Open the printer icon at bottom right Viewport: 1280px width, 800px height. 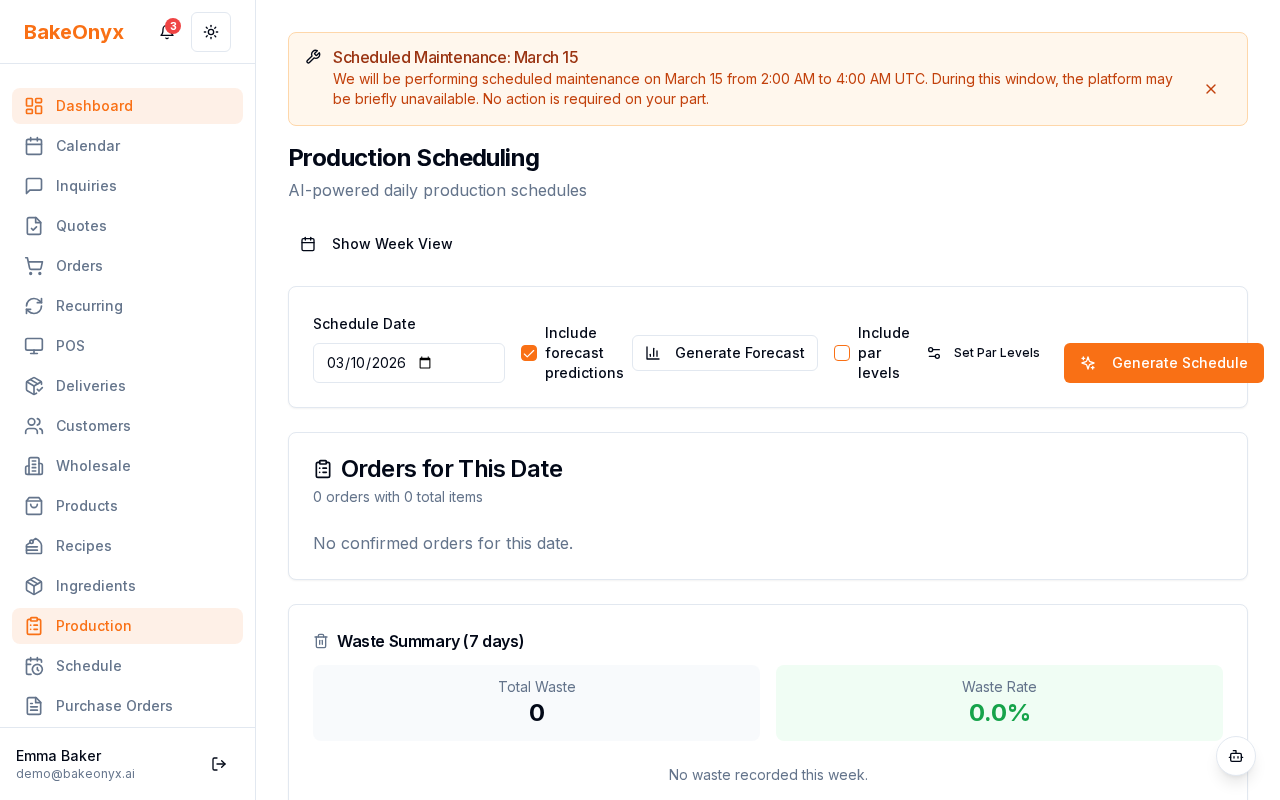point(1236,757)
